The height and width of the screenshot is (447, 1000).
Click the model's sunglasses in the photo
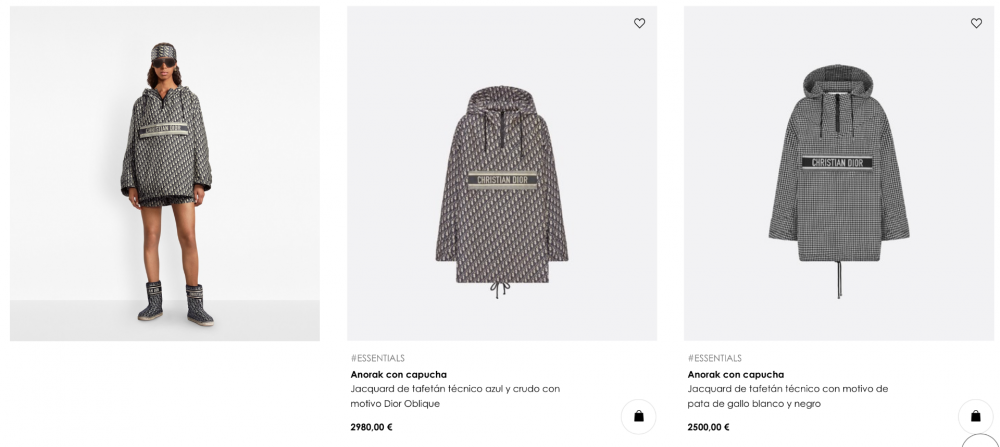coord(163,64)
